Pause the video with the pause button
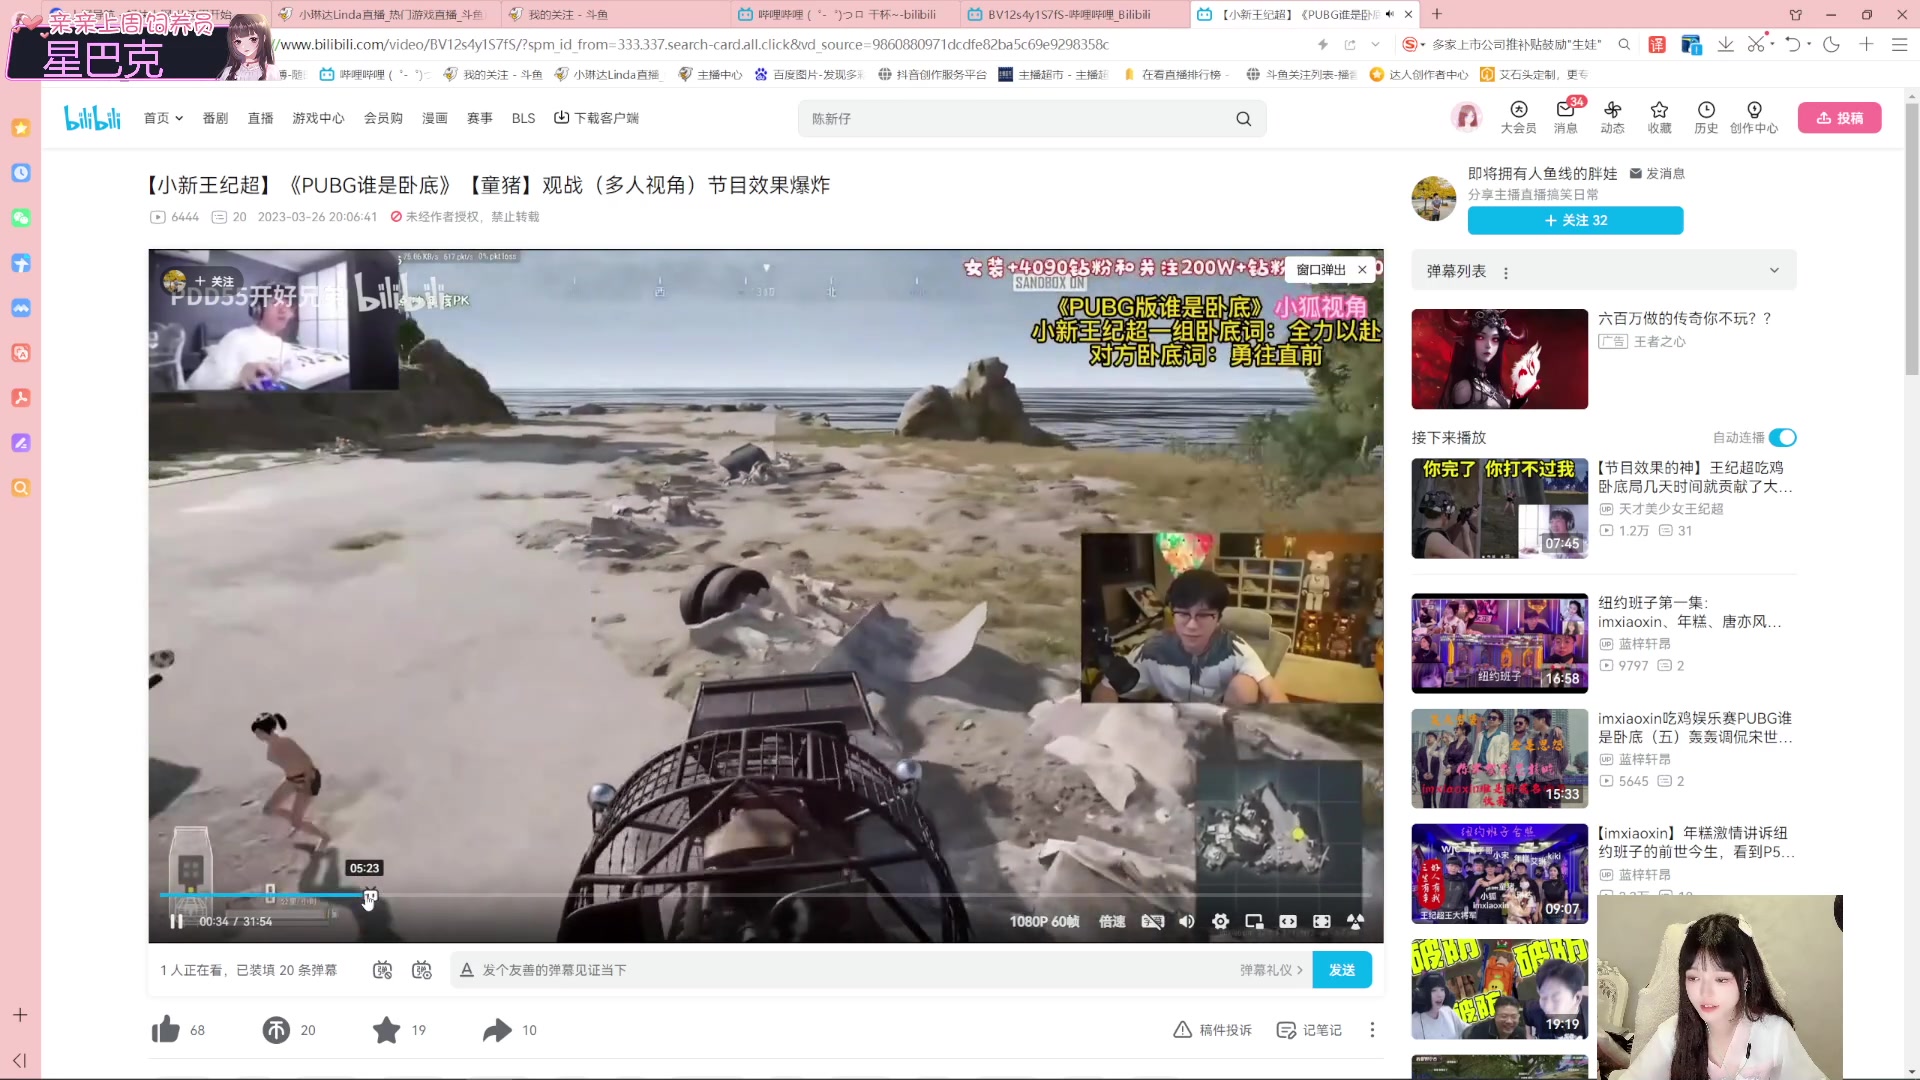The height and width of the screenshot is (1080, 1920). tap(176, 921)
